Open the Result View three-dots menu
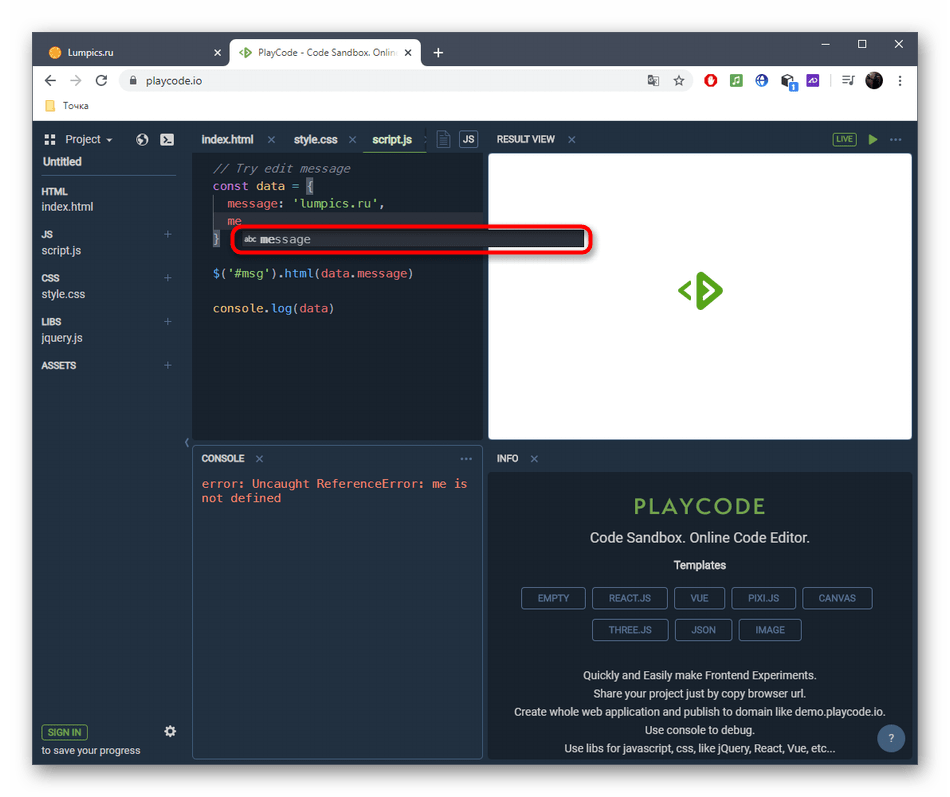Screen dimensions: 950x797 click(x=896, y=140)
